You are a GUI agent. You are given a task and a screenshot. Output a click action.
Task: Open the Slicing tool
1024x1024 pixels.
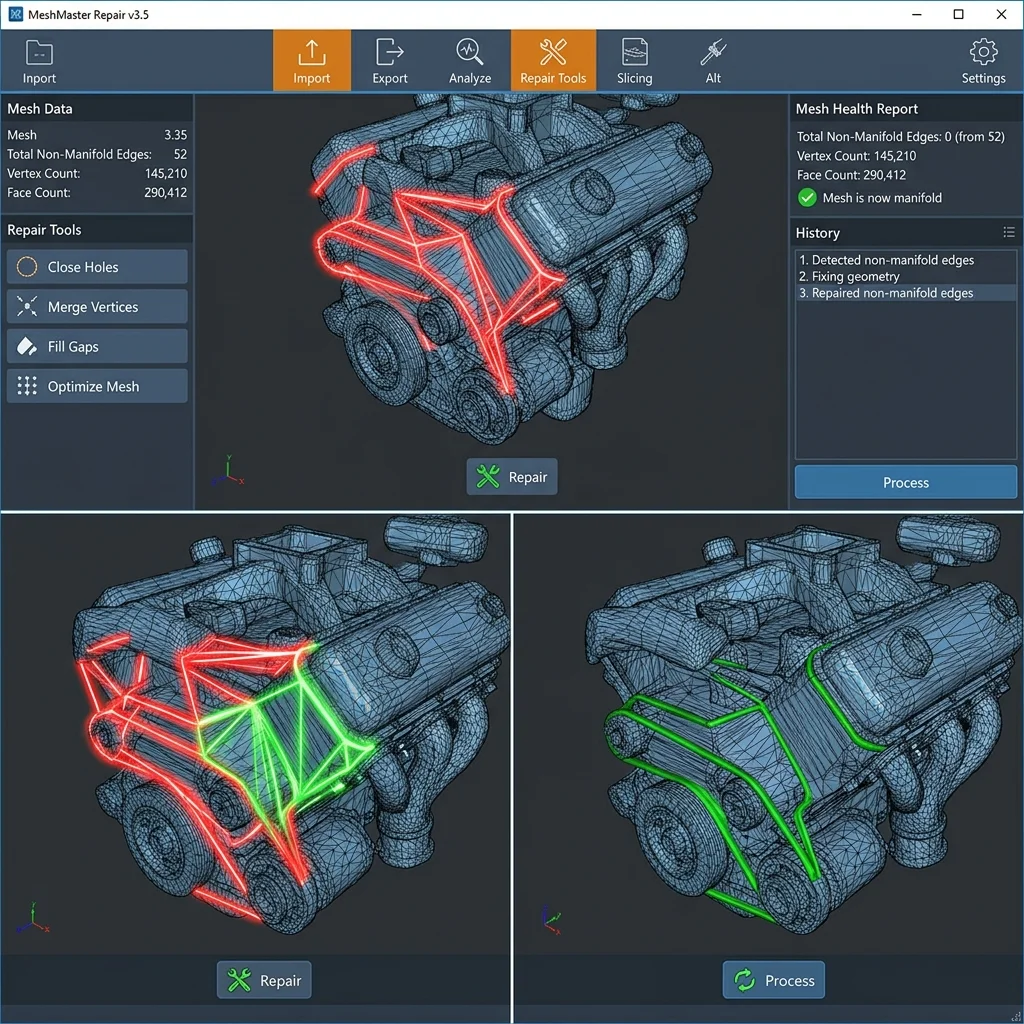(634, 61)
